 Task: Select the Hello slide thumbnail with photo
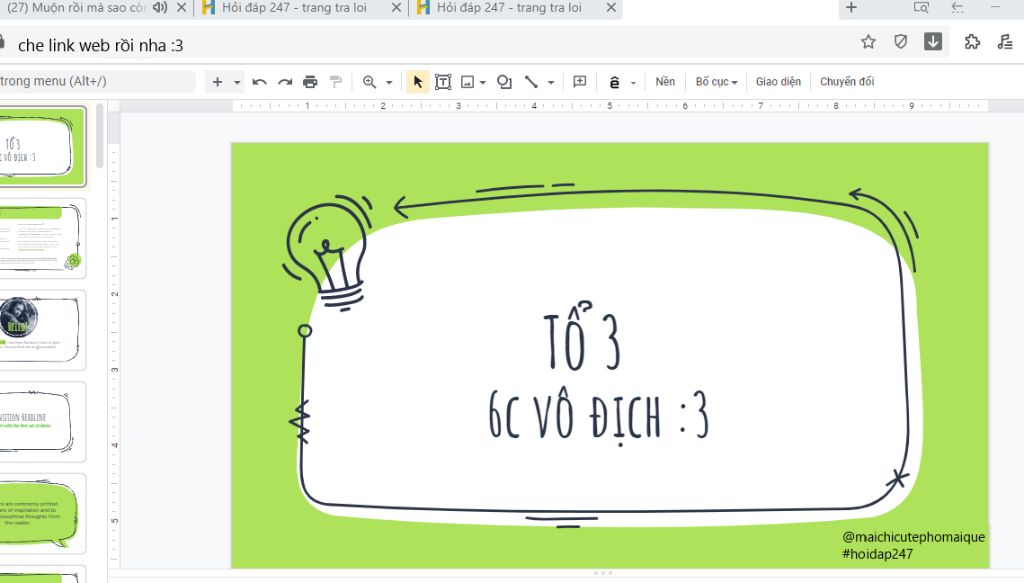(42, 330)
